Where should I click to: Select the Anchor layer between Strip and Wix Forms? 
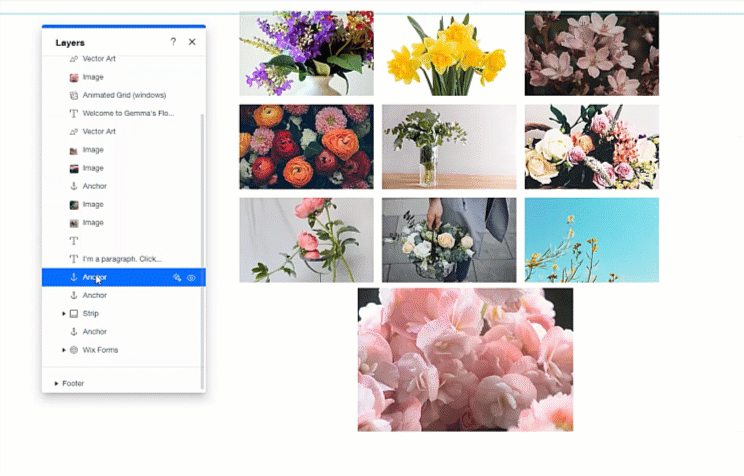[95, 331]
